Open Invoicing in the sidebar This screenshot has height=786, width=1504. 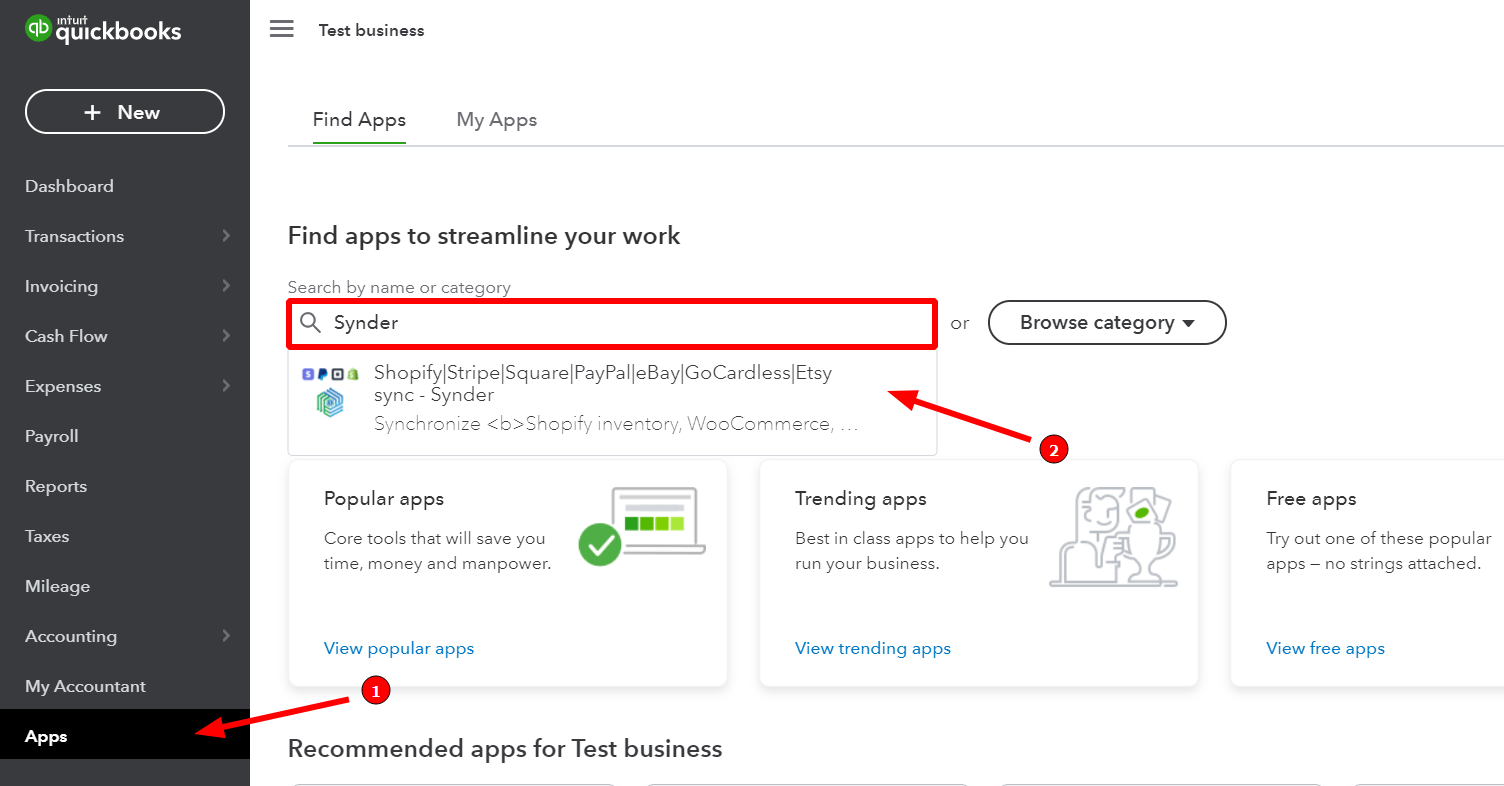61,286
